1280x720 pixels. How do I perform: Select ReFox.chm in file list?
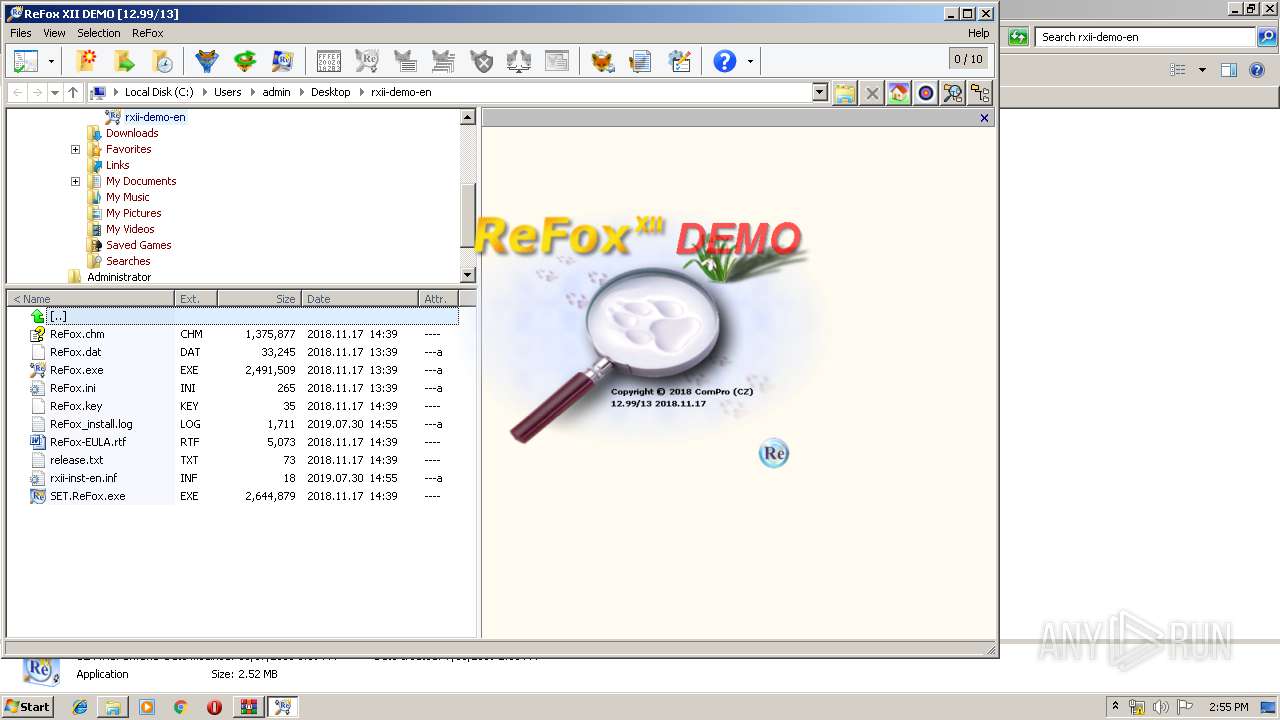click(x=77, y=334)
